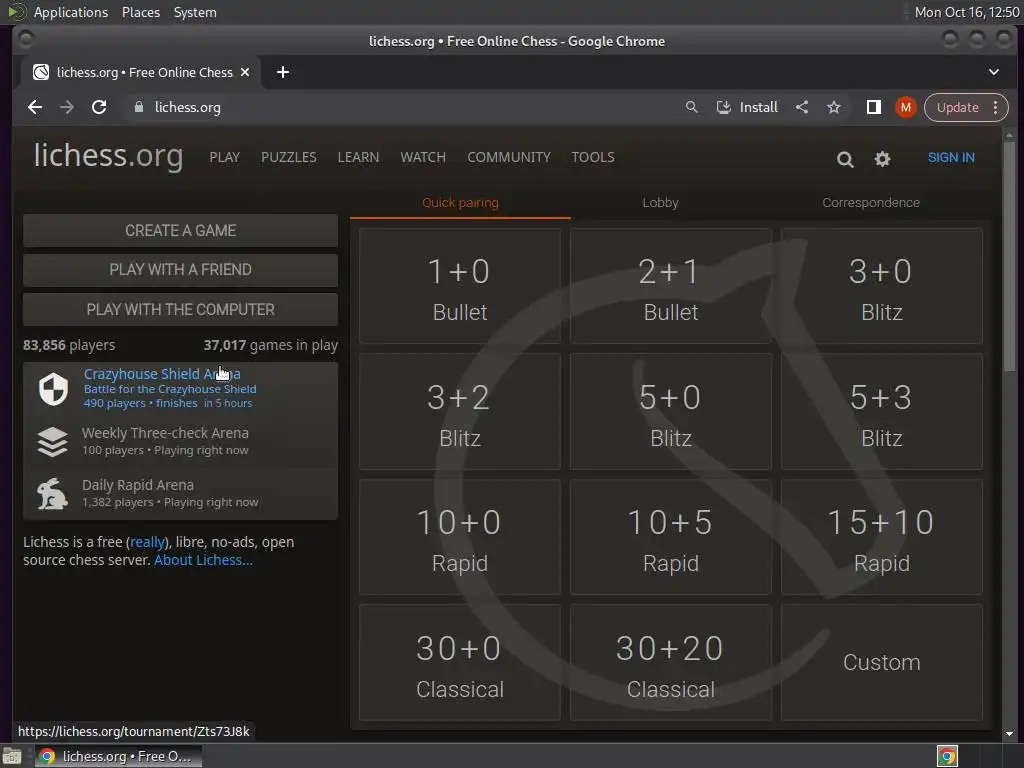Start a 10+5 Rapid game
Image resolution: width=1024 pixels, height=768 pixels.
pyautogui.click(x=671, y=537)
